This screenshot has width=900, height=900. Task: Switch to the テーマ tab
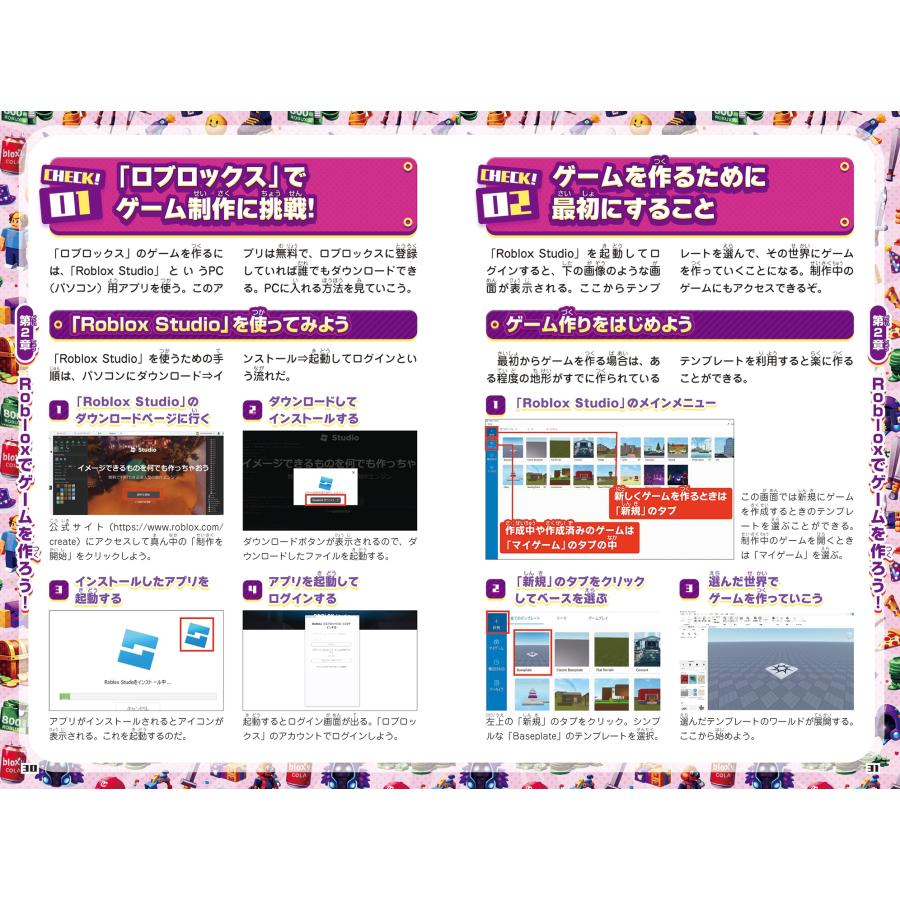(561, 618)
